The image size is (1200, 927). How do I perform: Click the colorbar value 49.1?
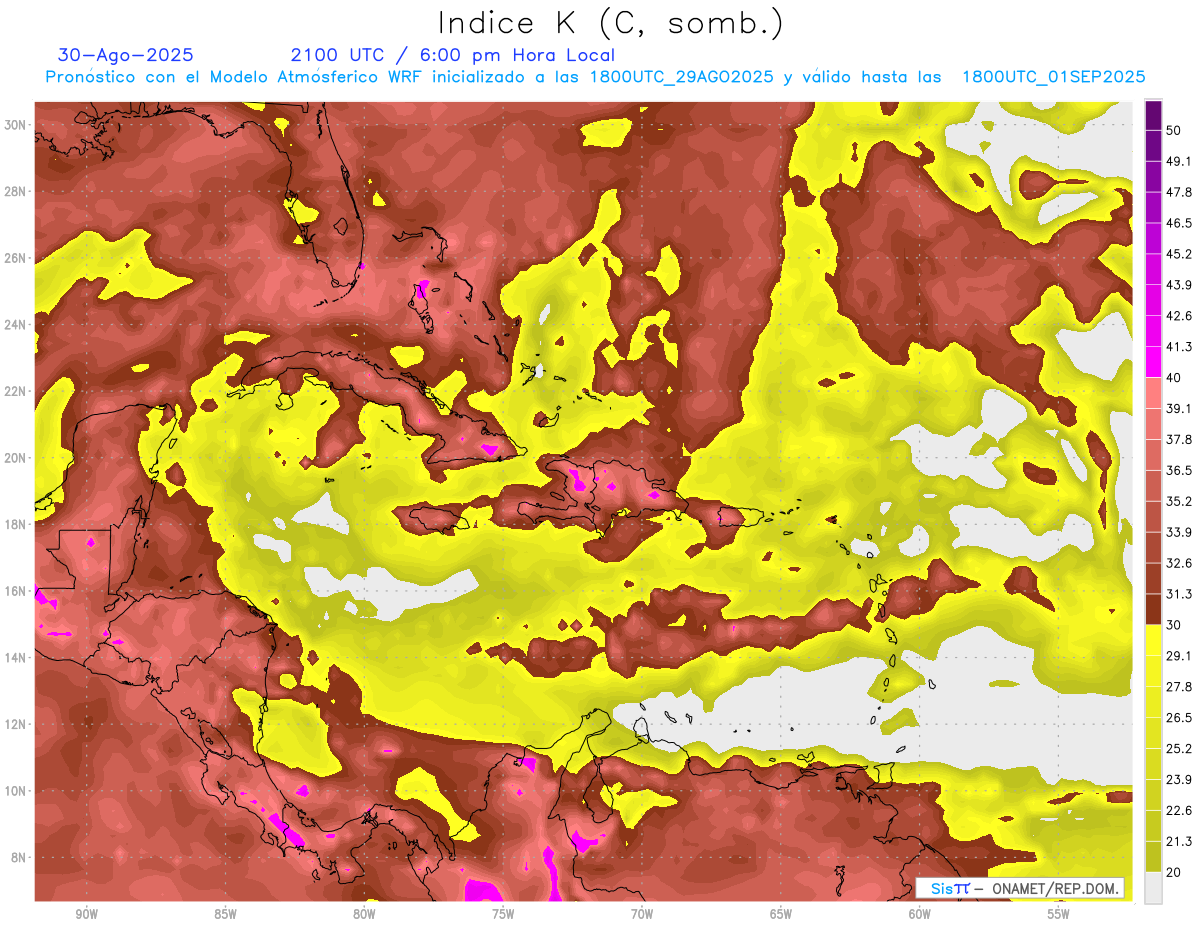click(x=1179, y=161)
